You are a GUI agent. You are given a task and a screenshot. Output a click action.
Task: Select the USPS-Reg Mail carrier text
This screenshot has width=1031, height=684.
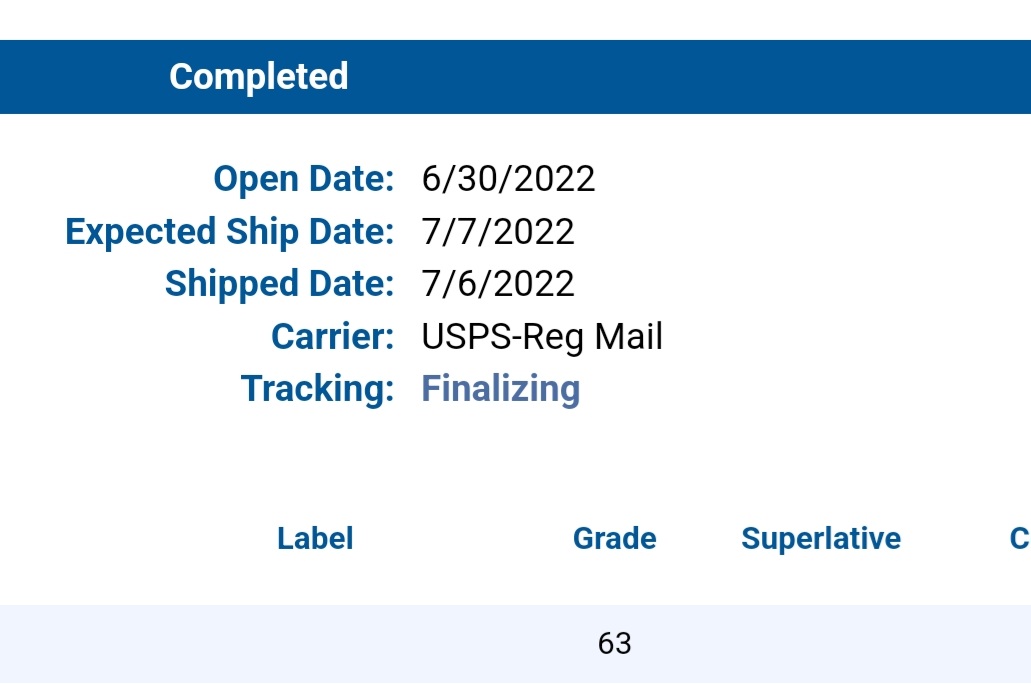tap(542, 336)
